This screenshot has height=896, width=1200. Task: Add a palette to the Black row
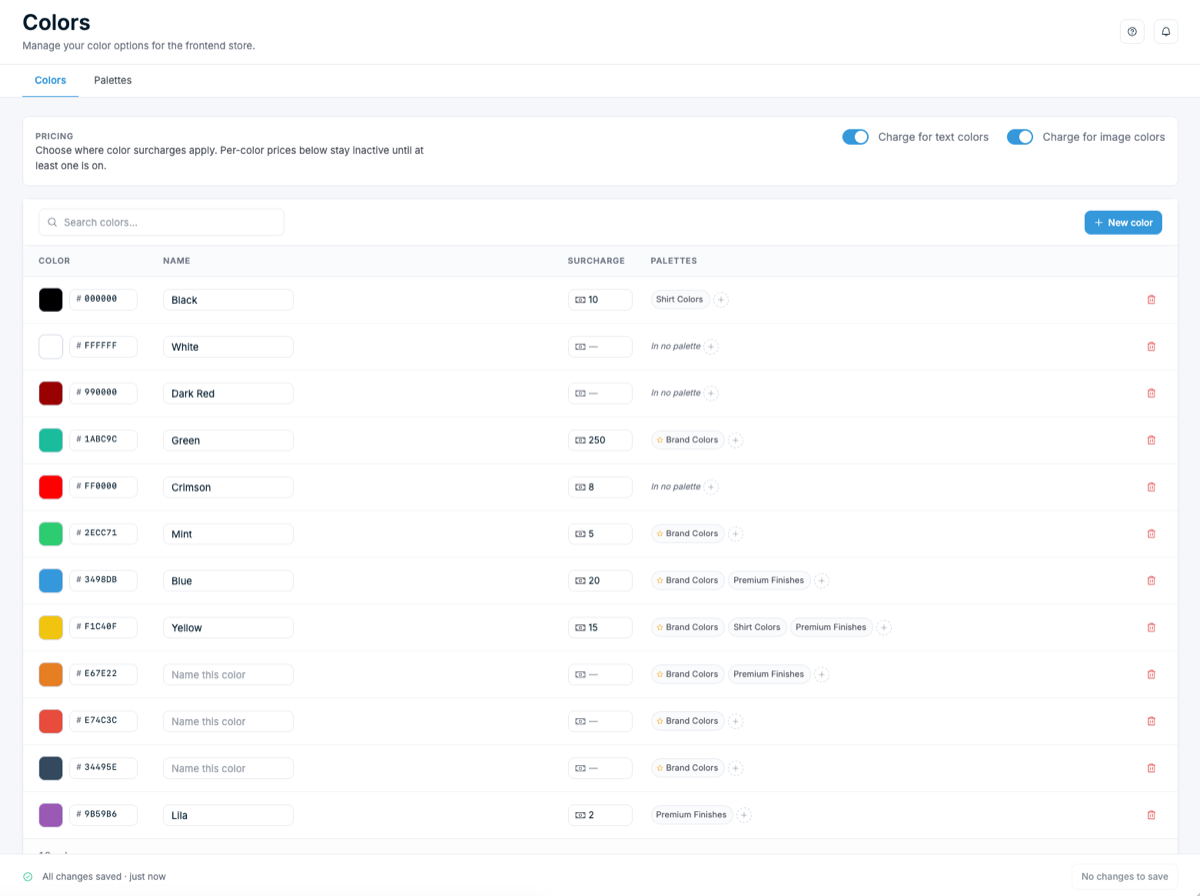pos(721,300)
